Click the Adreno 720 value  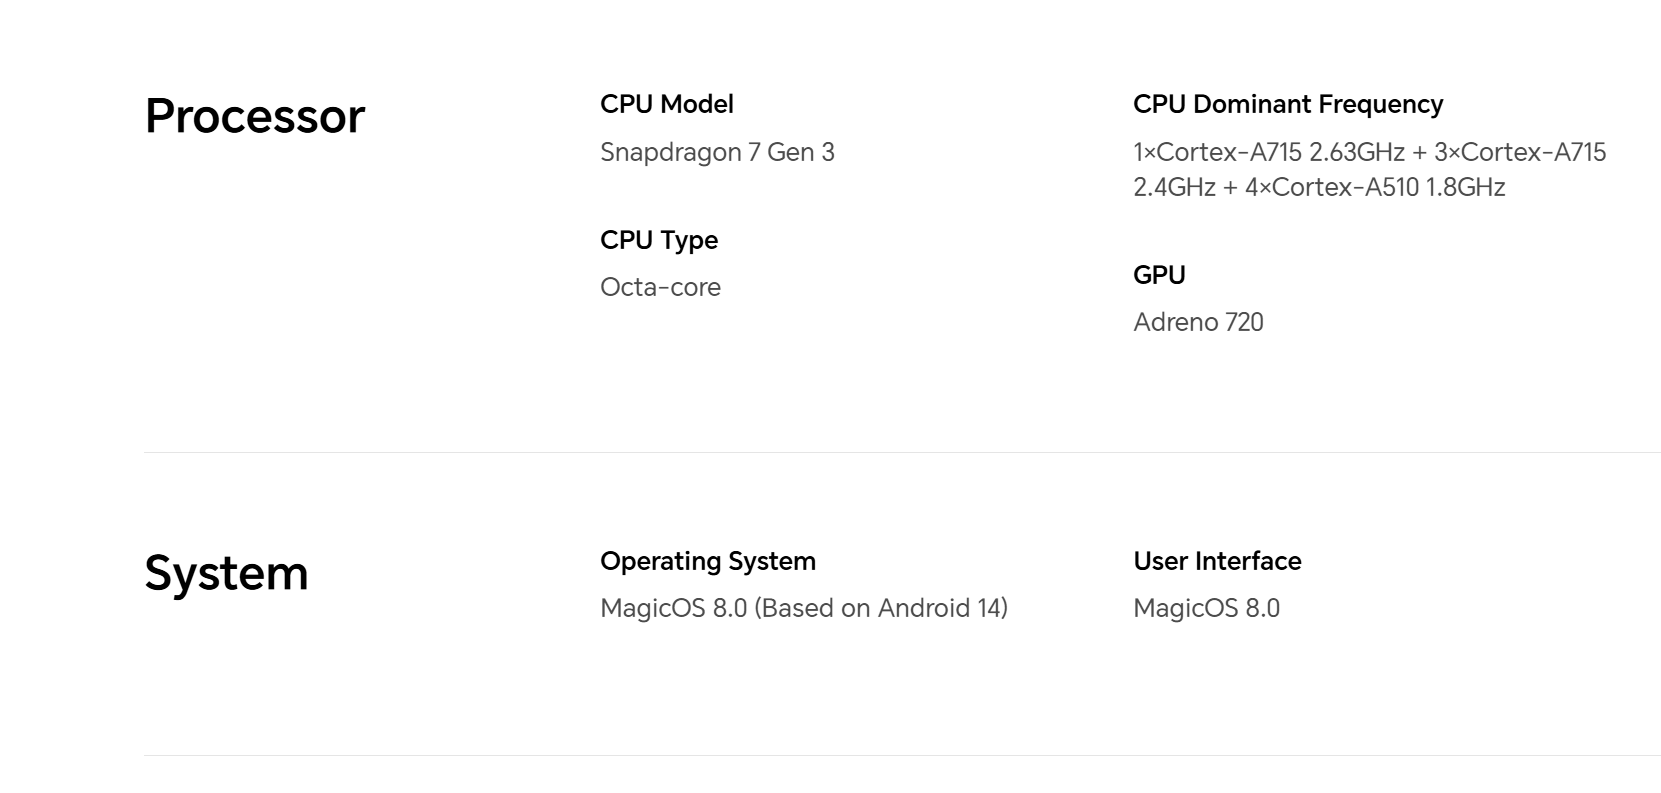pos(1198,322)
